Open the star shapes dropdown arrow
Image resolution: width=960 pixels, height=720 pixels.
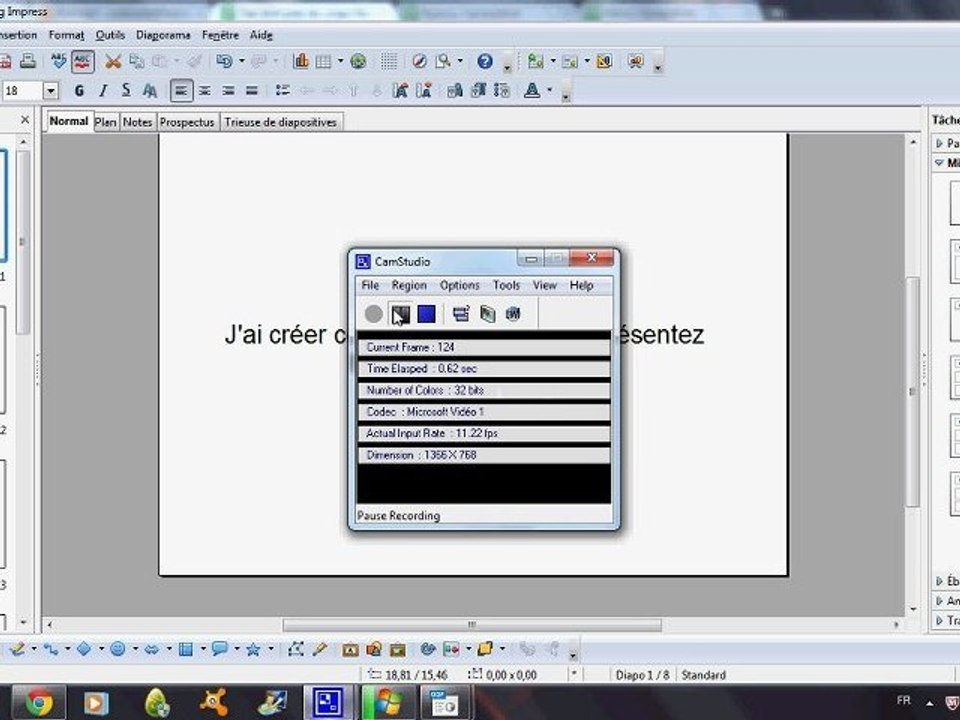(270, 649)
